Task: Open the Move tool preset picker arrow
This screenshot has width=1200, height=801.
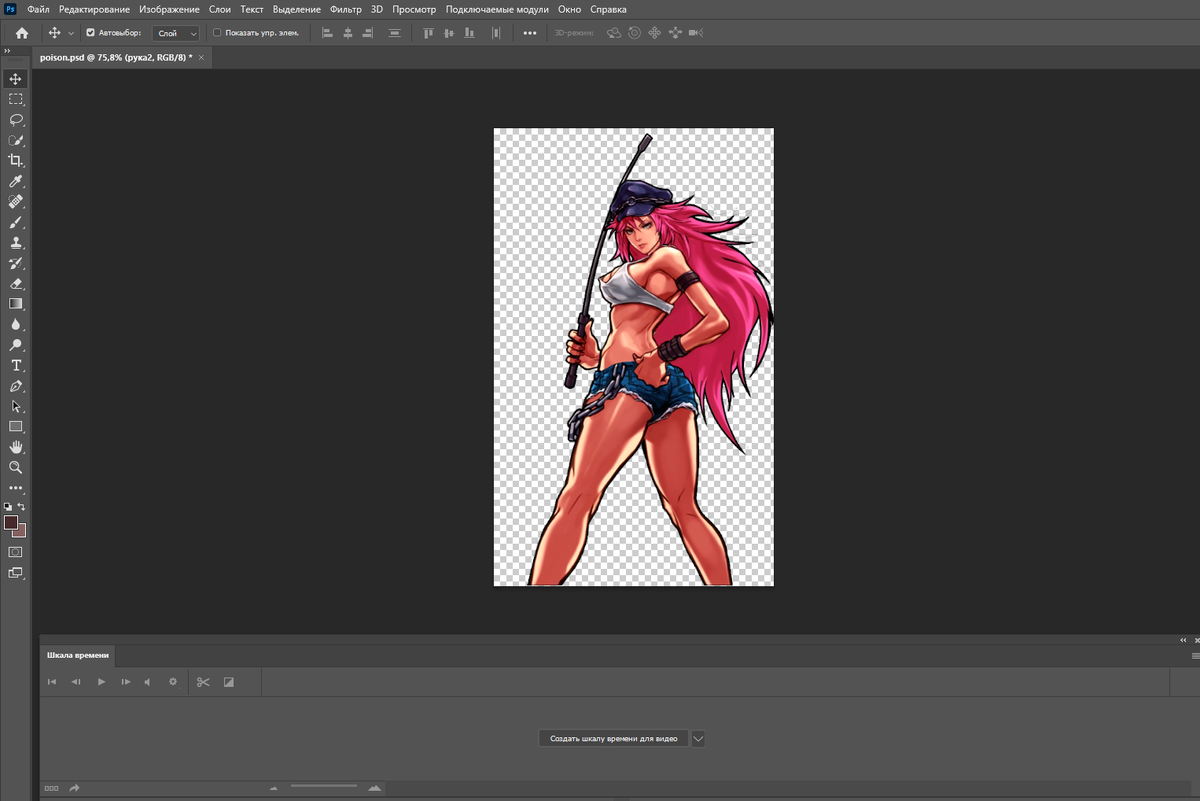Action: coord(71,33)
